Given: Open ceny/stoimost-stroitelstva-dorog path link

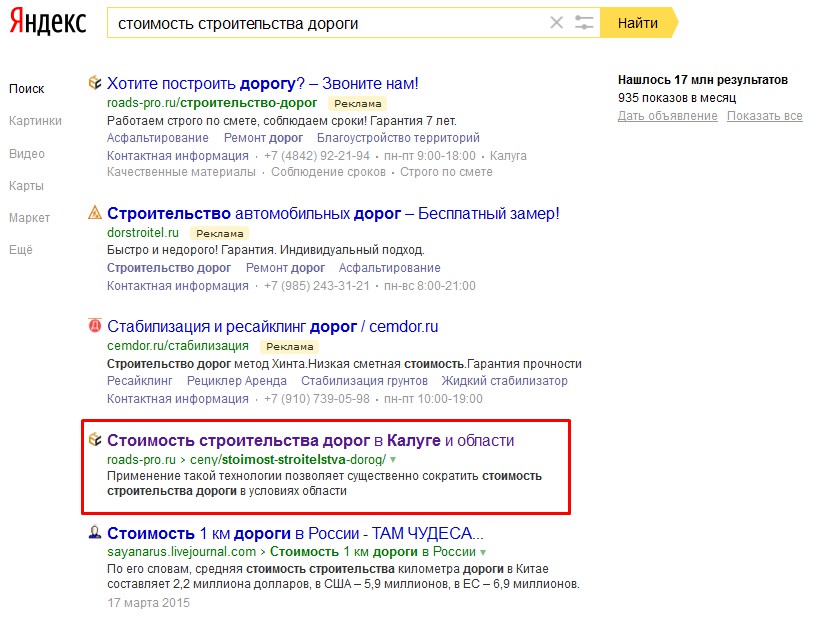Looking at the screenshot, I should 288,460.
